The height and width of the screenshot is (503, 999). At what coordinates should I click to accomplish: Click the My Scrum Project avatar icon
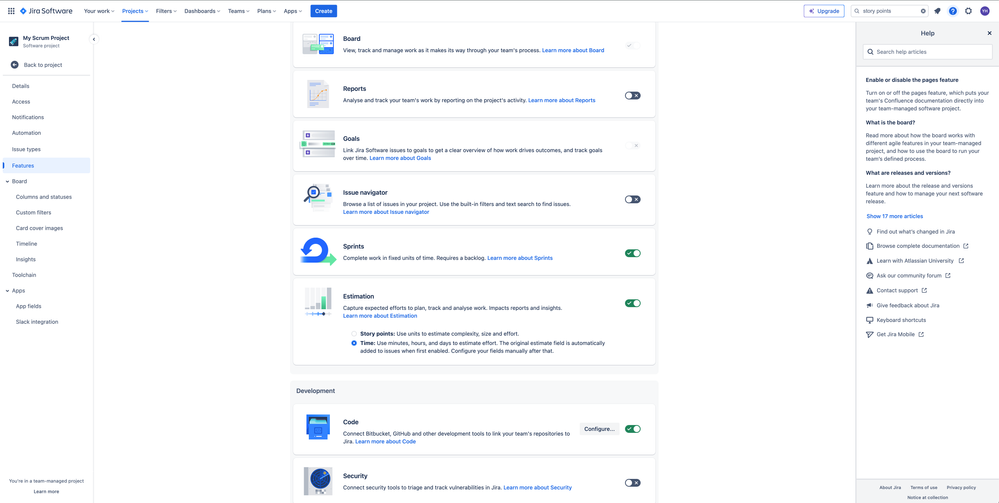pyautogui.click(x=13, y=41)
